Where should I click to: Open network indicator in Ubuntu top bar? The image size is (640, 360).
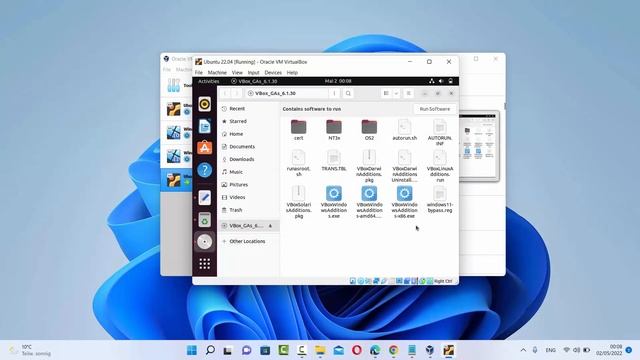(x=432, y=81)
